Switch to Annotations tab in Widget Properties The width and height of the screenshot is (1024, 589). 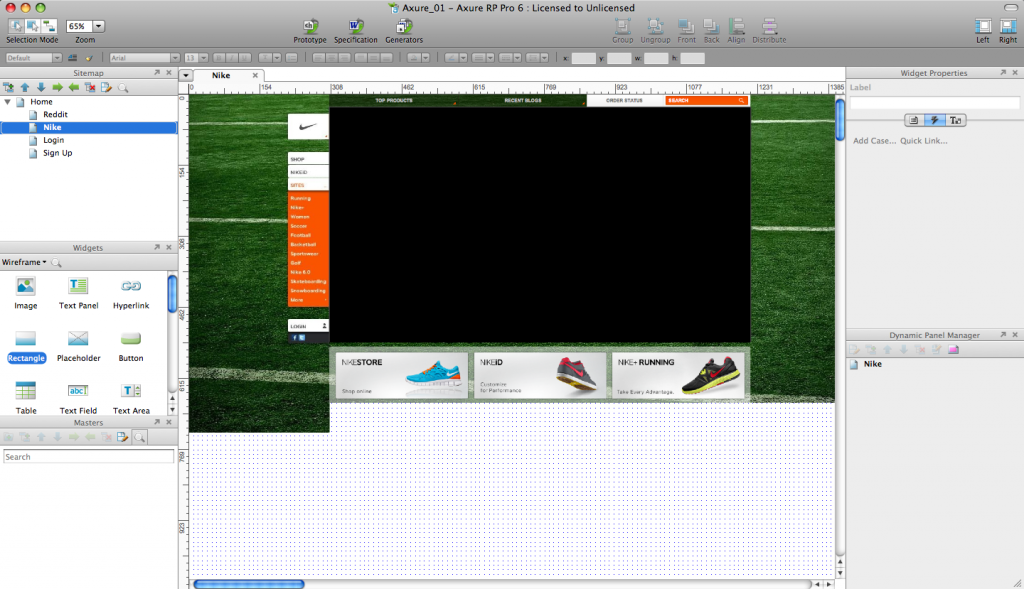(914, 120)
